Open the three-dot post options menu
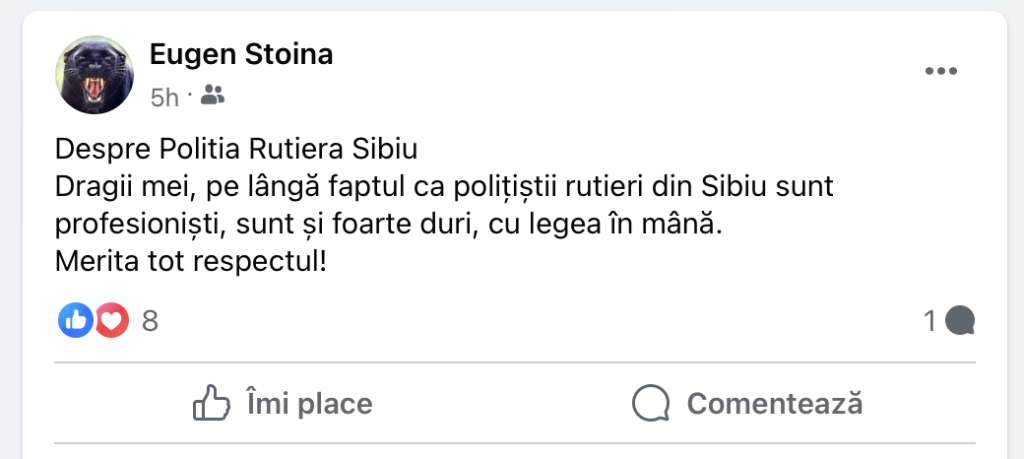Viewport: 1024px width, 459px height. coord(941,71)
